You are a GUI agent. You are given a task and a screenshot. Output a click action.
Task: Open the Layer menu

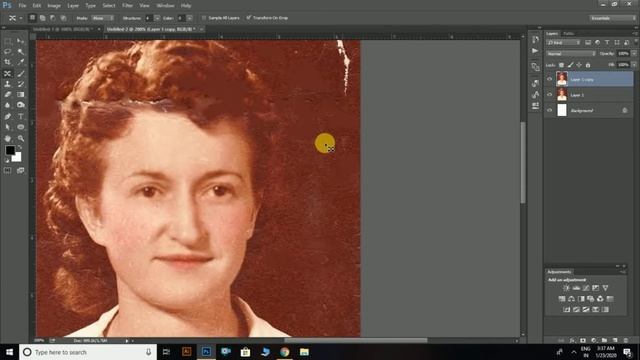coord(73,6)
